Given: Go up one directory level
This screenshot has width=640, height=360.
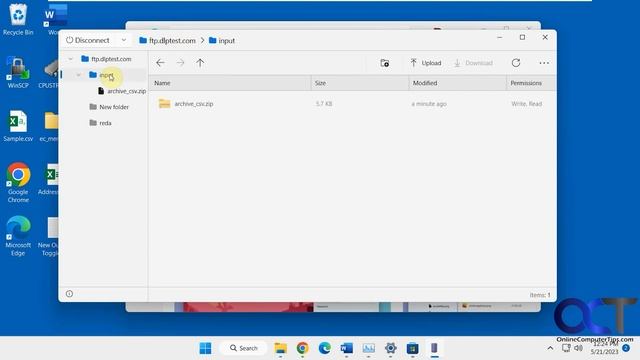Looking at the screenshot, I should tap(200, 63).
